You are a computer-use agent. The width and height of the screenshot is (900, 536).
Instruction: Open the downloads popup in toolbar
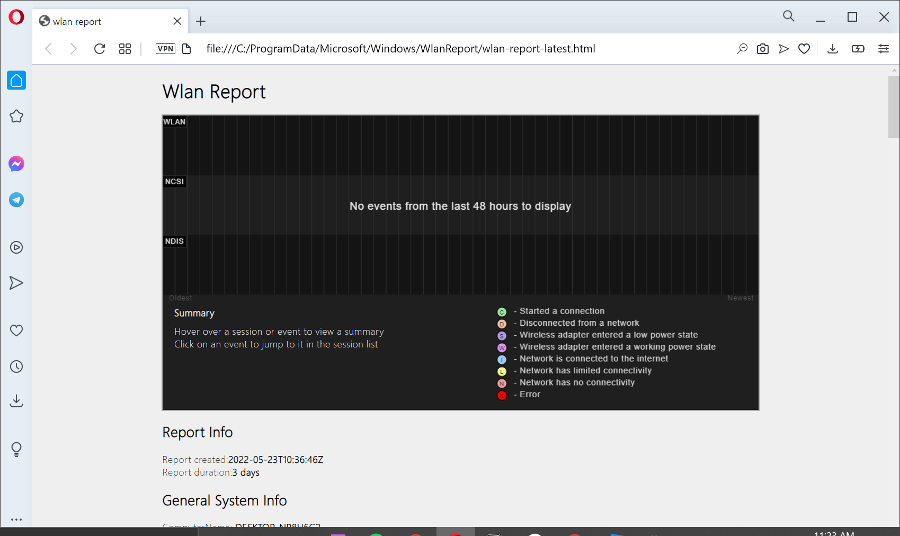click(832, 49)
